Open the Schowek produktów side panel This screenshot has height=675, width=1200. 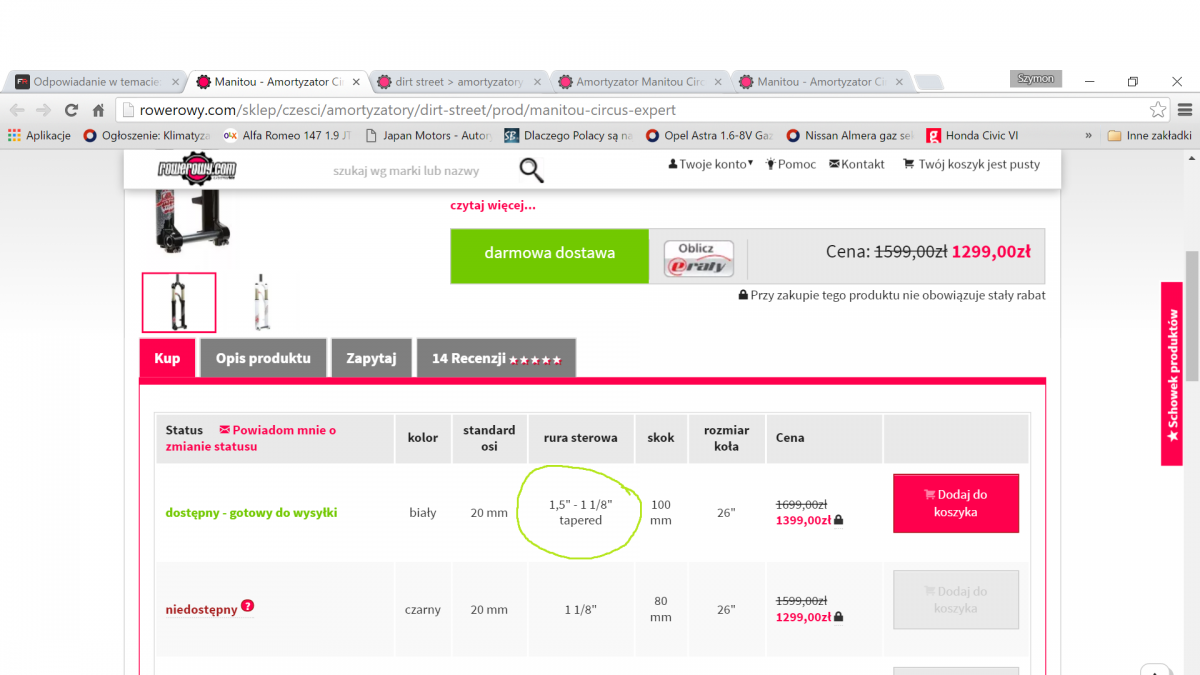(x=1172, y=374)
